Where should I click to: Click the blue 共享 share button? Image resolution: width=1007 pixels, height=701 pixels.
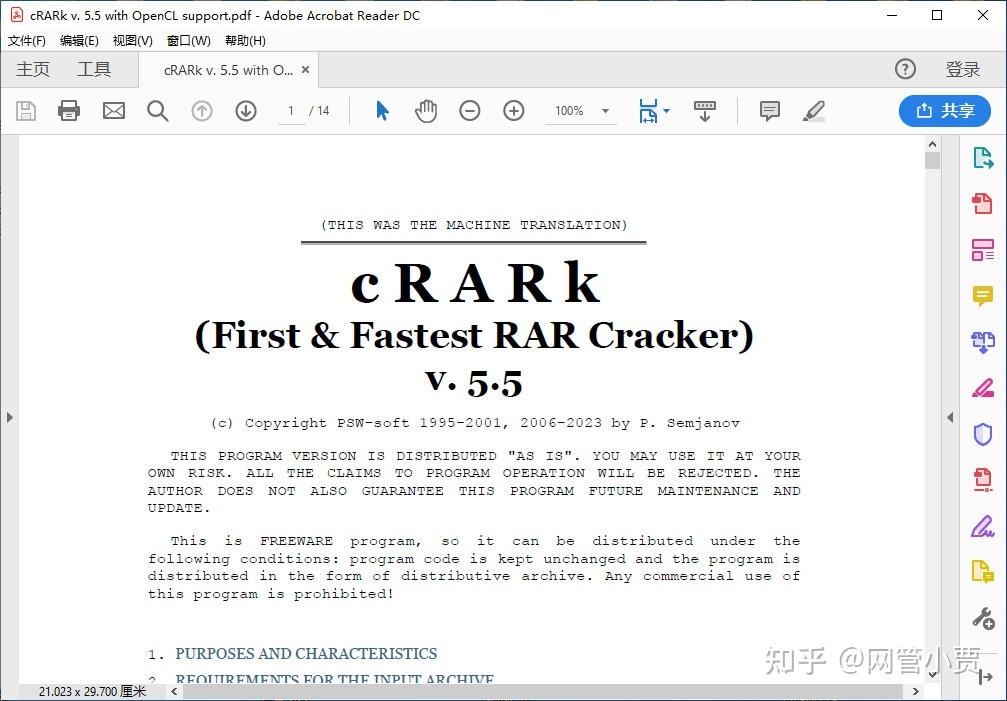point(944,110)
